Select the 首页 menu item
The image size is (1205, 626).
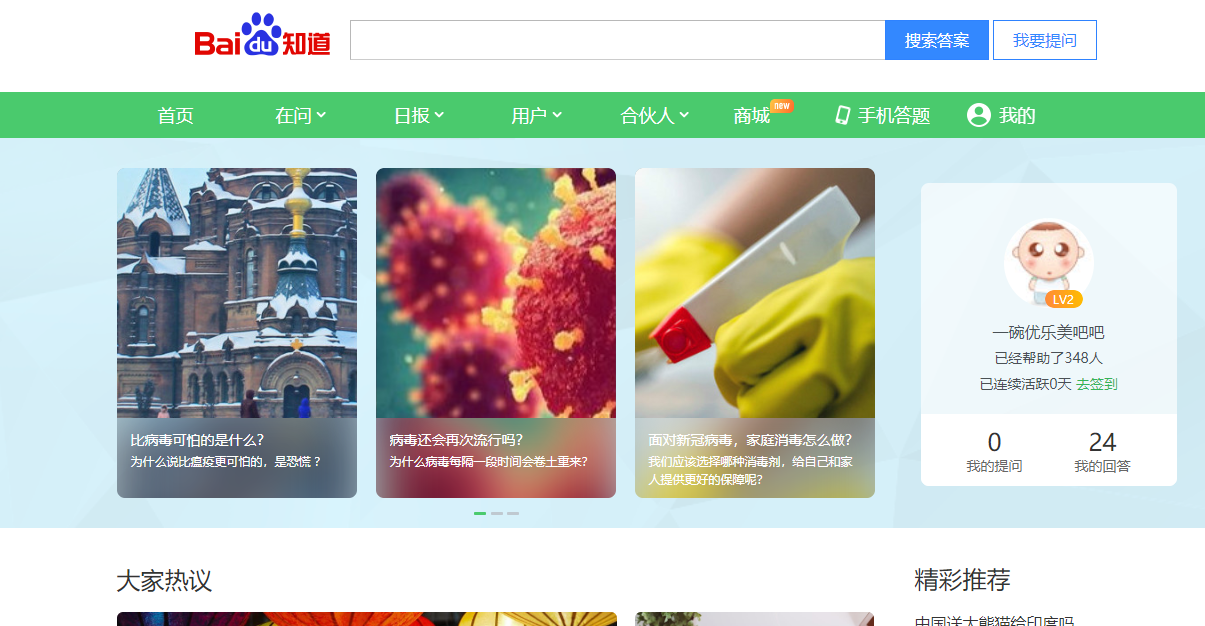[174, 115]
